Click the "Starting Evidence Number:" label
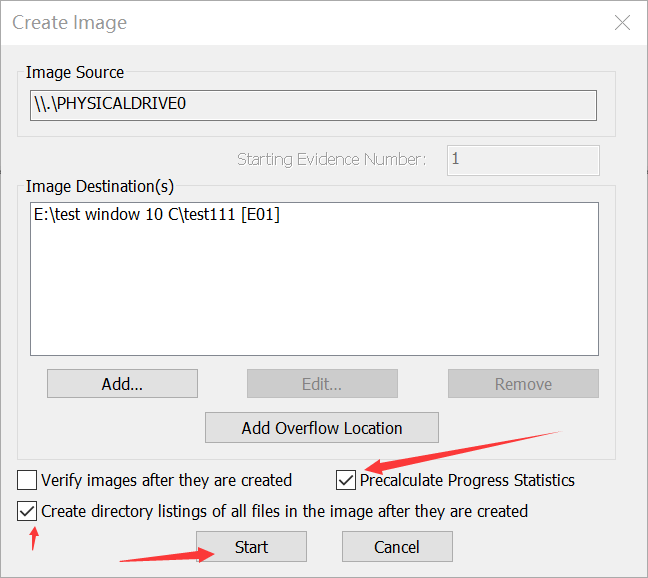Image resolution: width=648 pixels, height=578 pixels. point(331,159)
